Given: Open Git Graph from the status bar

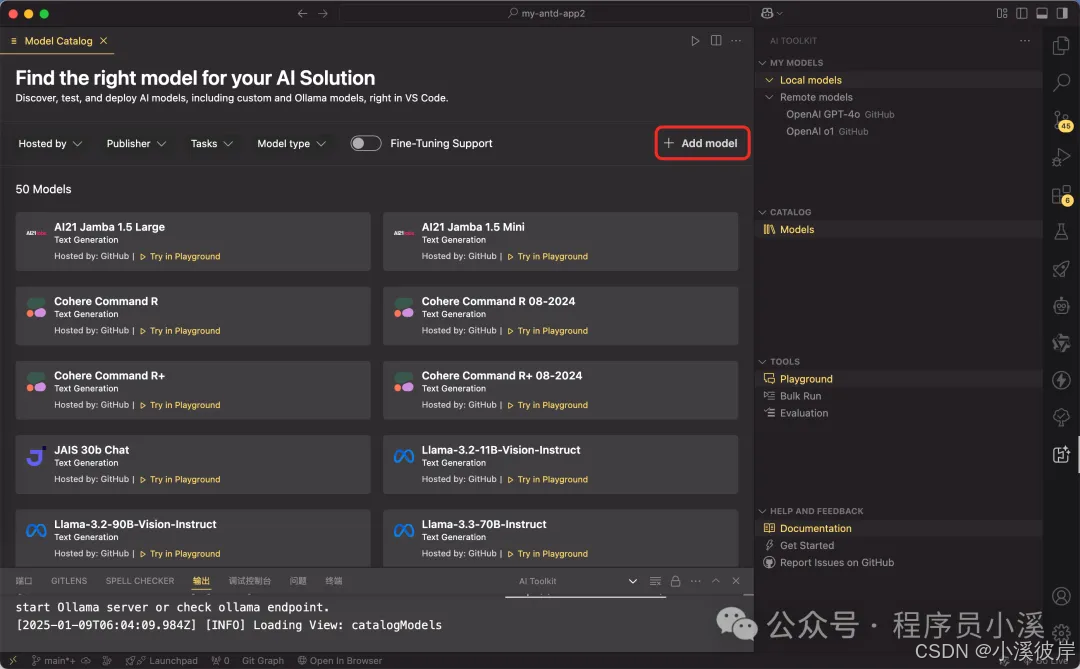Looking at the screenshot, I should click(x=263, y=661).
